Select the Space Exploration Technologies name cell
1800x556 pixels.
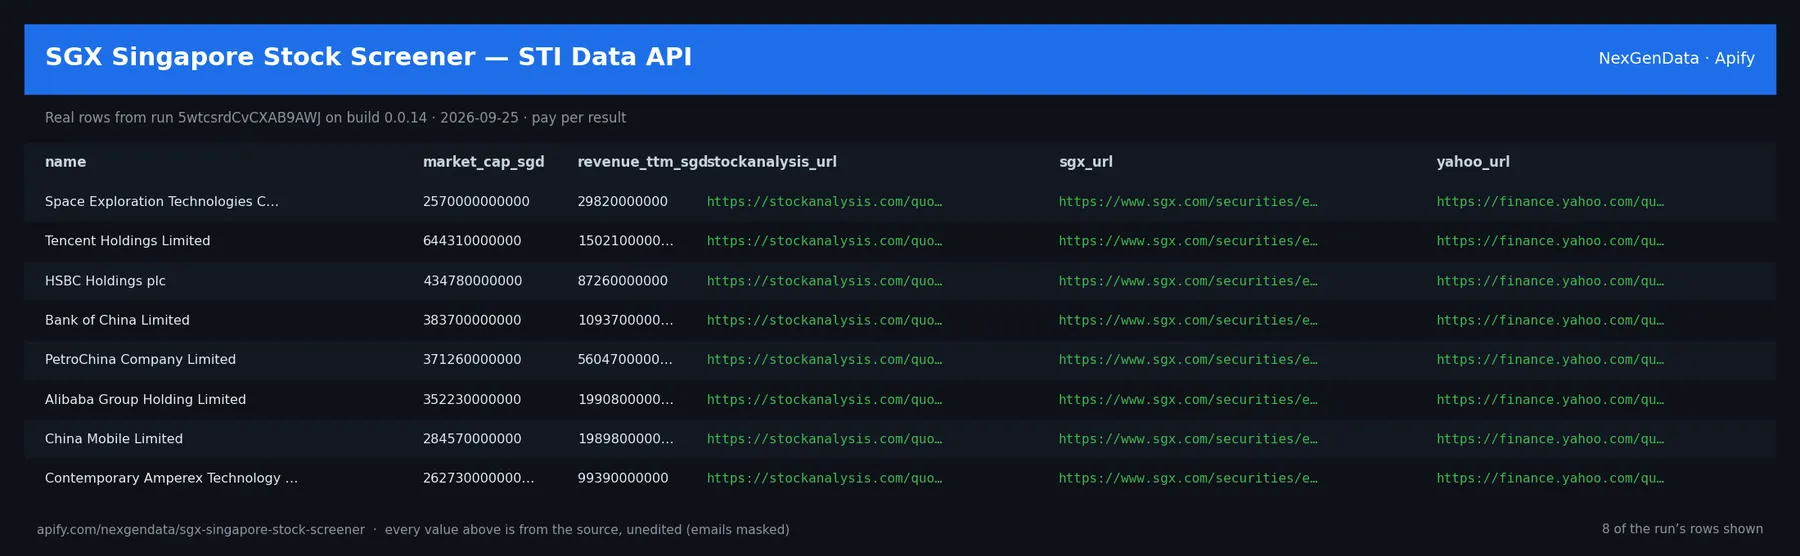(162, 202)
